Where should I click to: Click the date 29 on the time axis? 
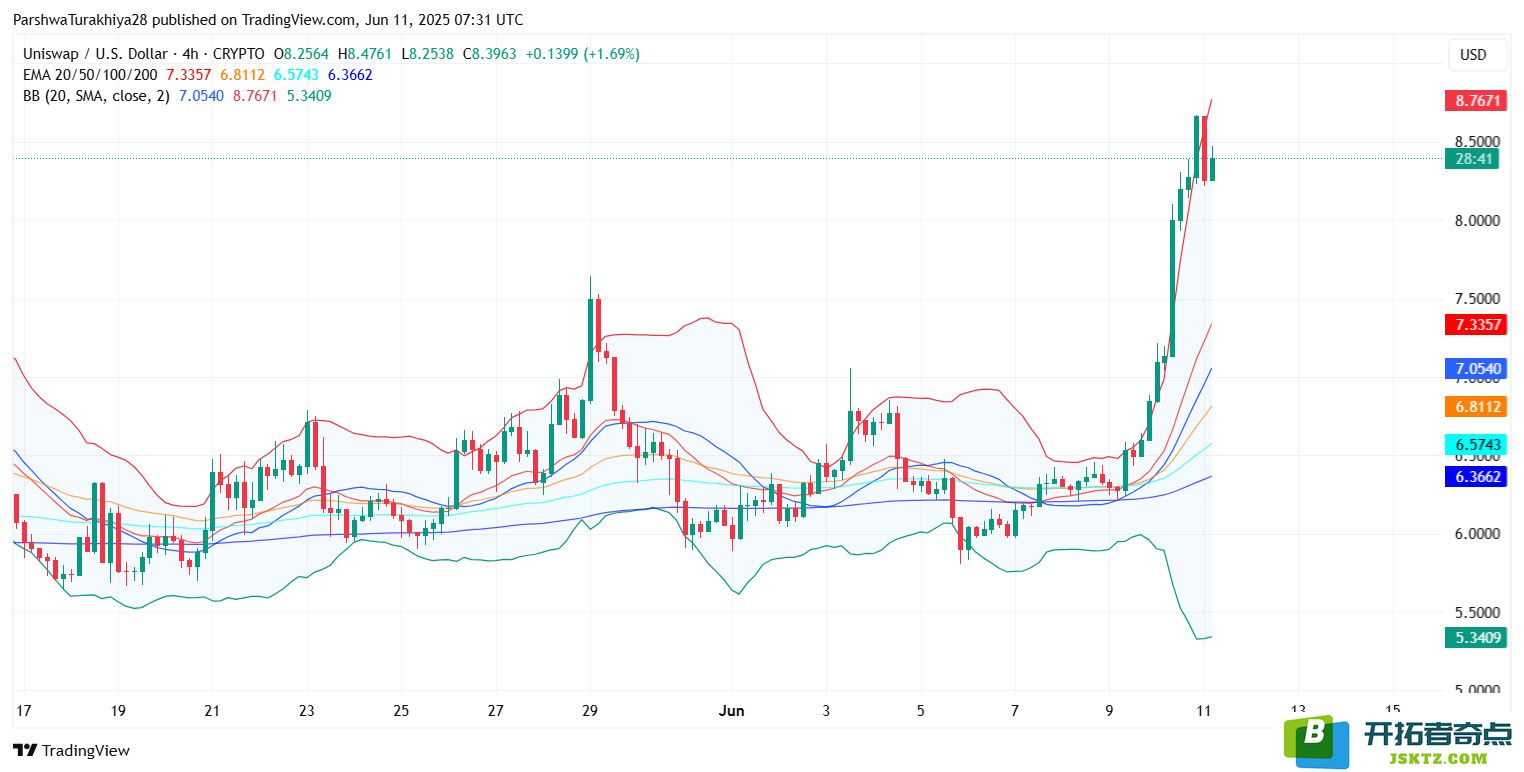tap(589, 711)
